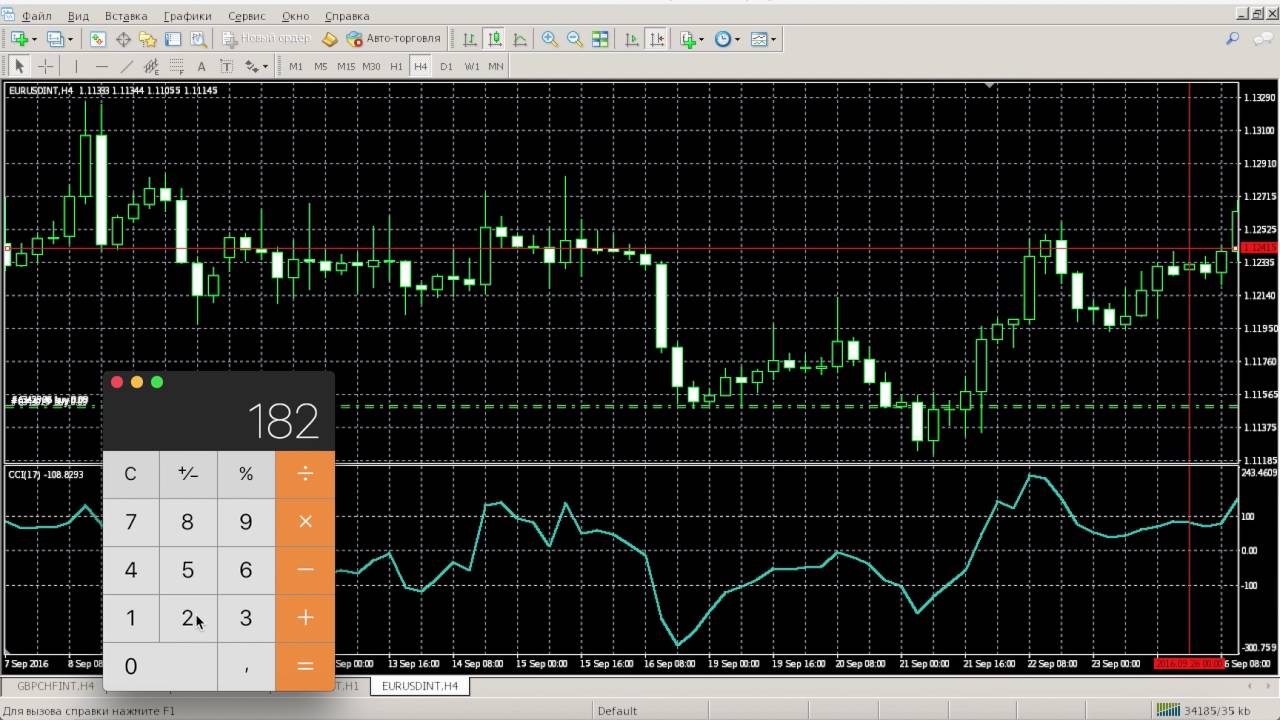
Task: Select the Fibonacci retracement tool
Action: point(176,66)
